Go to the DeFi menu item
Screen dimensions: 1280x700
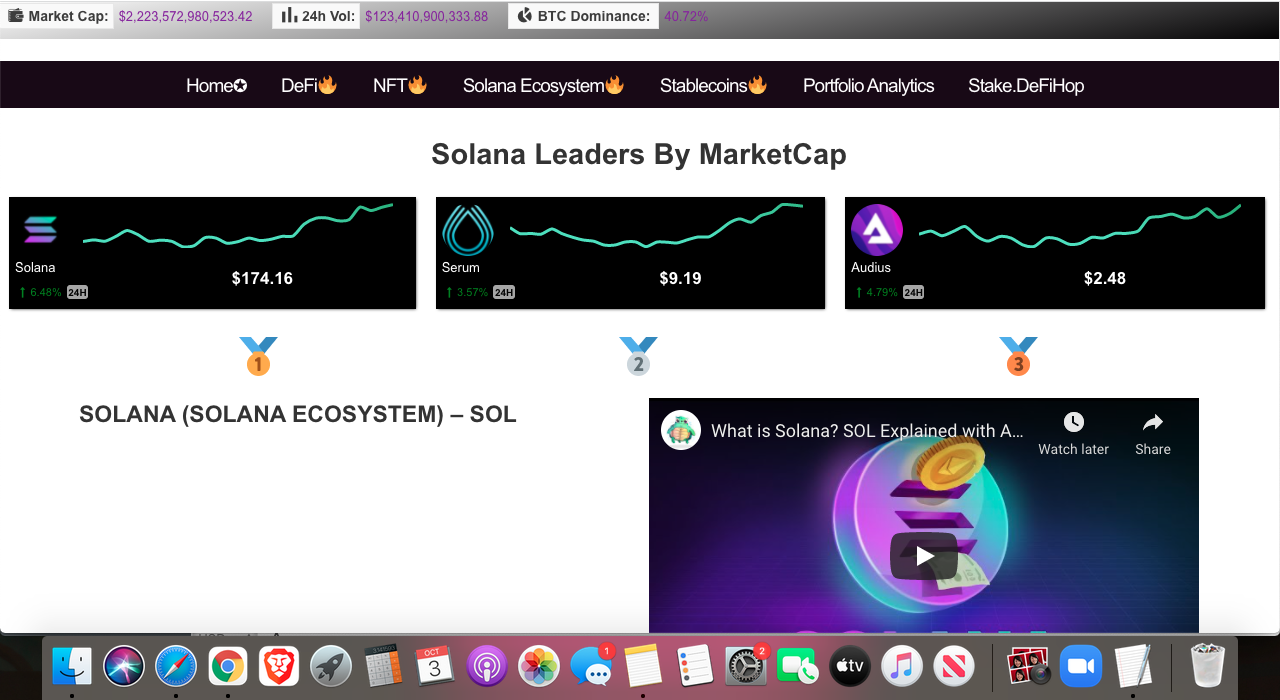click(x=309, y=85)
